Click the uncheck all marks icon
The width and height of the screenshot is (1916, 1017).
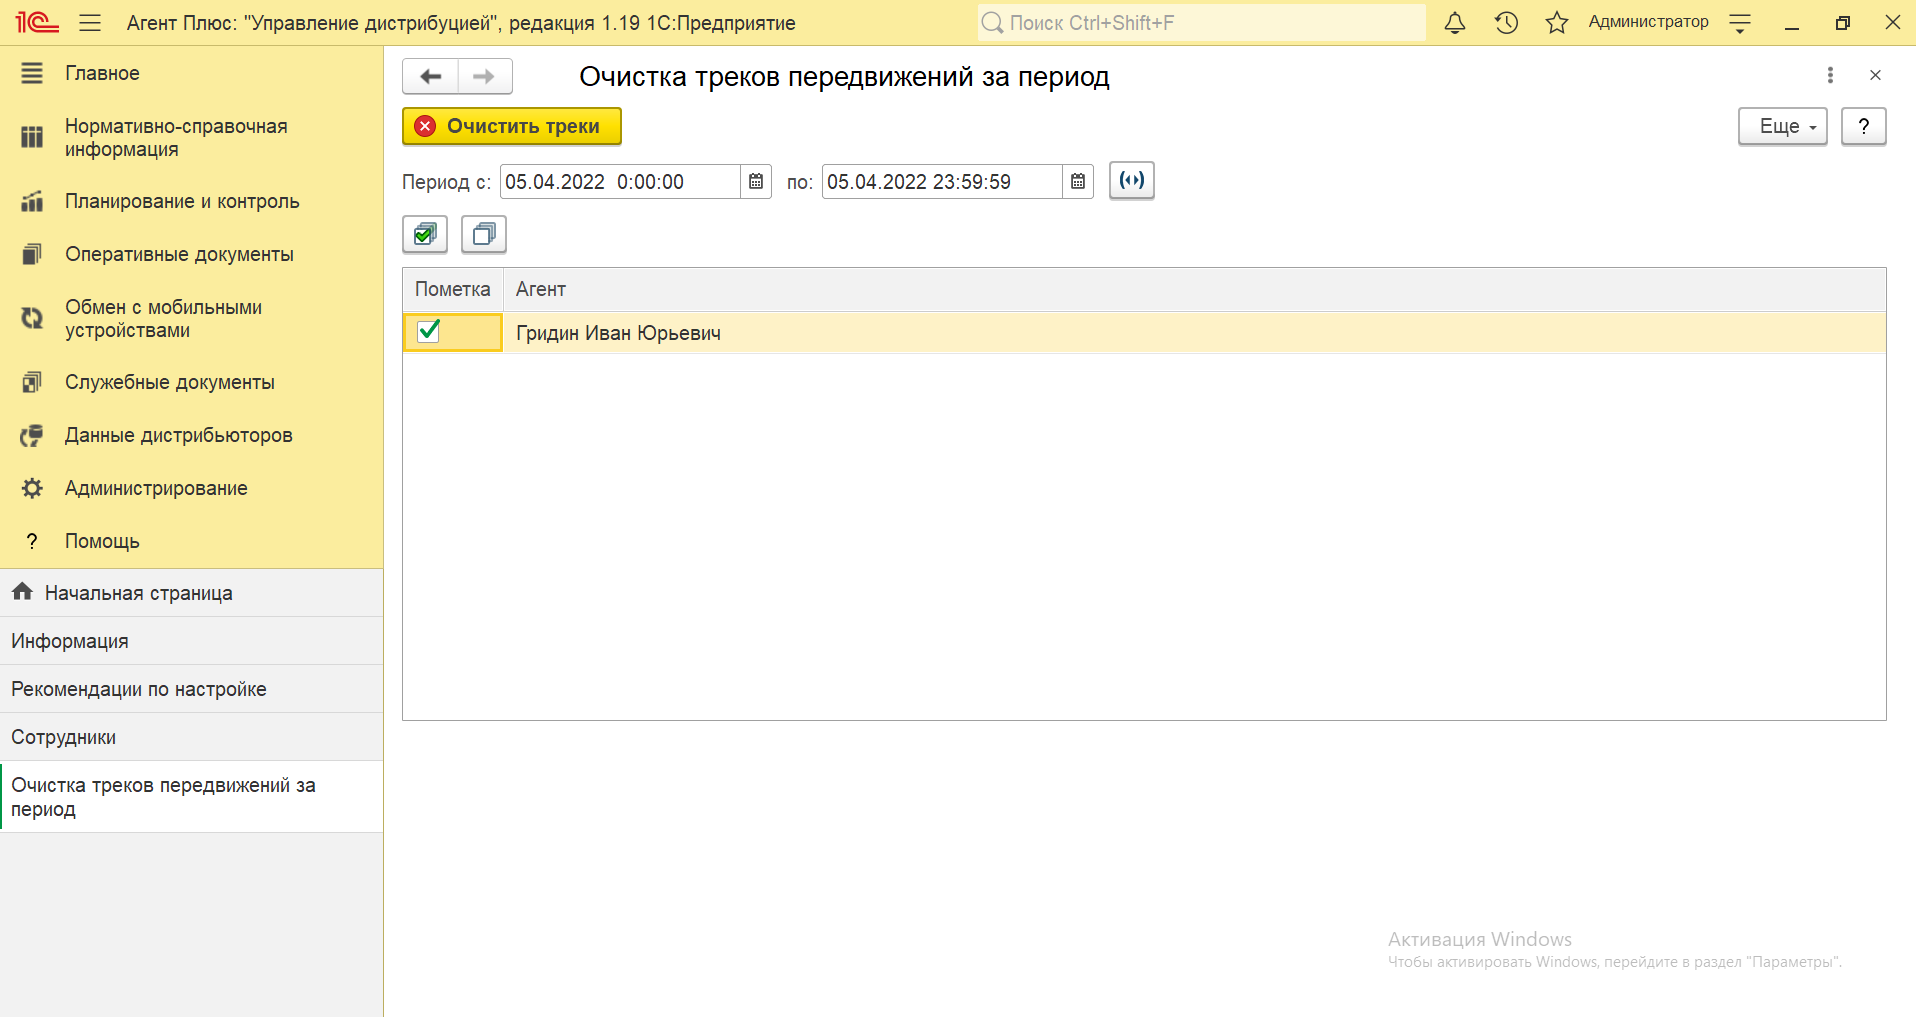484,235
